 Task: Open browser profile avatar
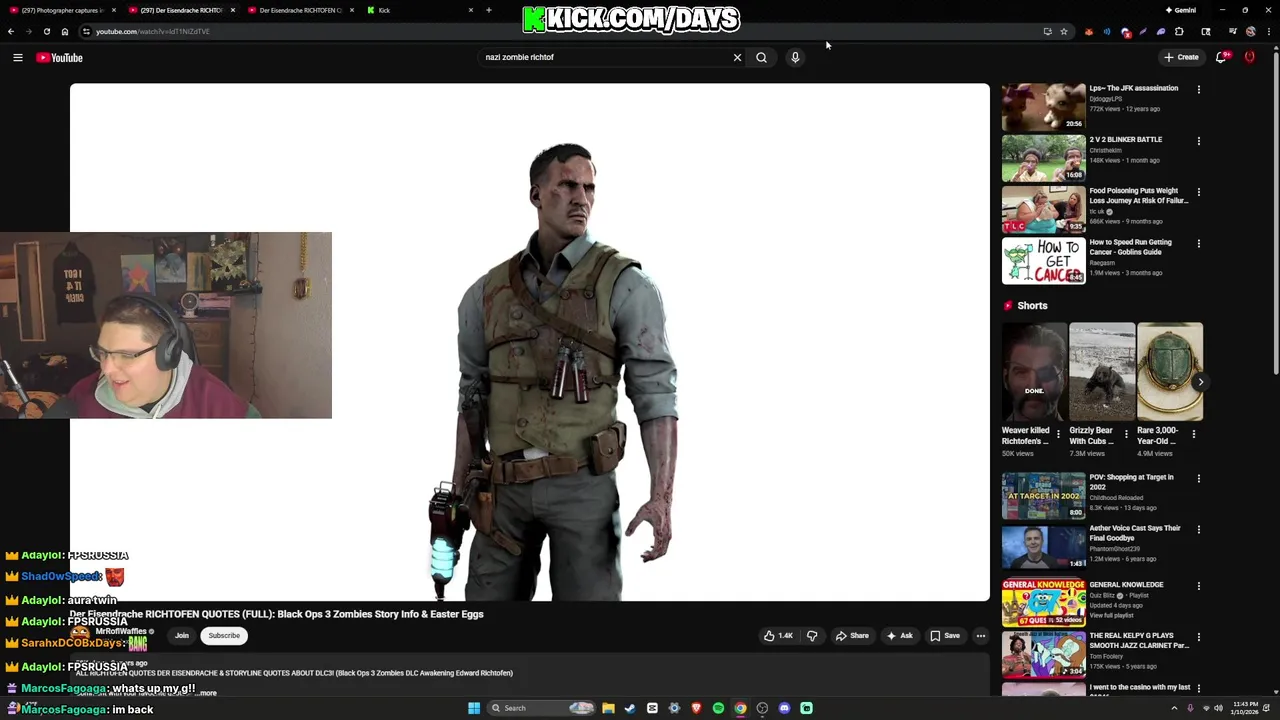pos(1251,31)
